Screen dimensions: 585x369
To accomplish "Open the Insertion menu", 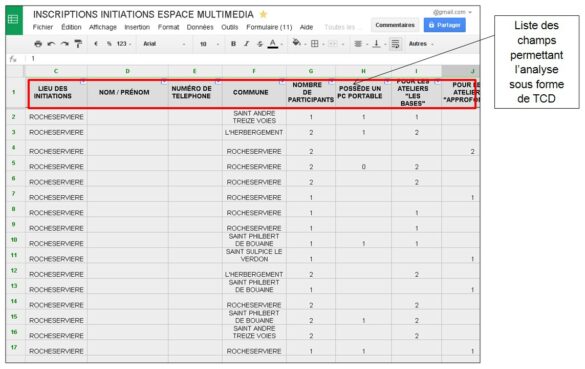I will tap(137, 27).
